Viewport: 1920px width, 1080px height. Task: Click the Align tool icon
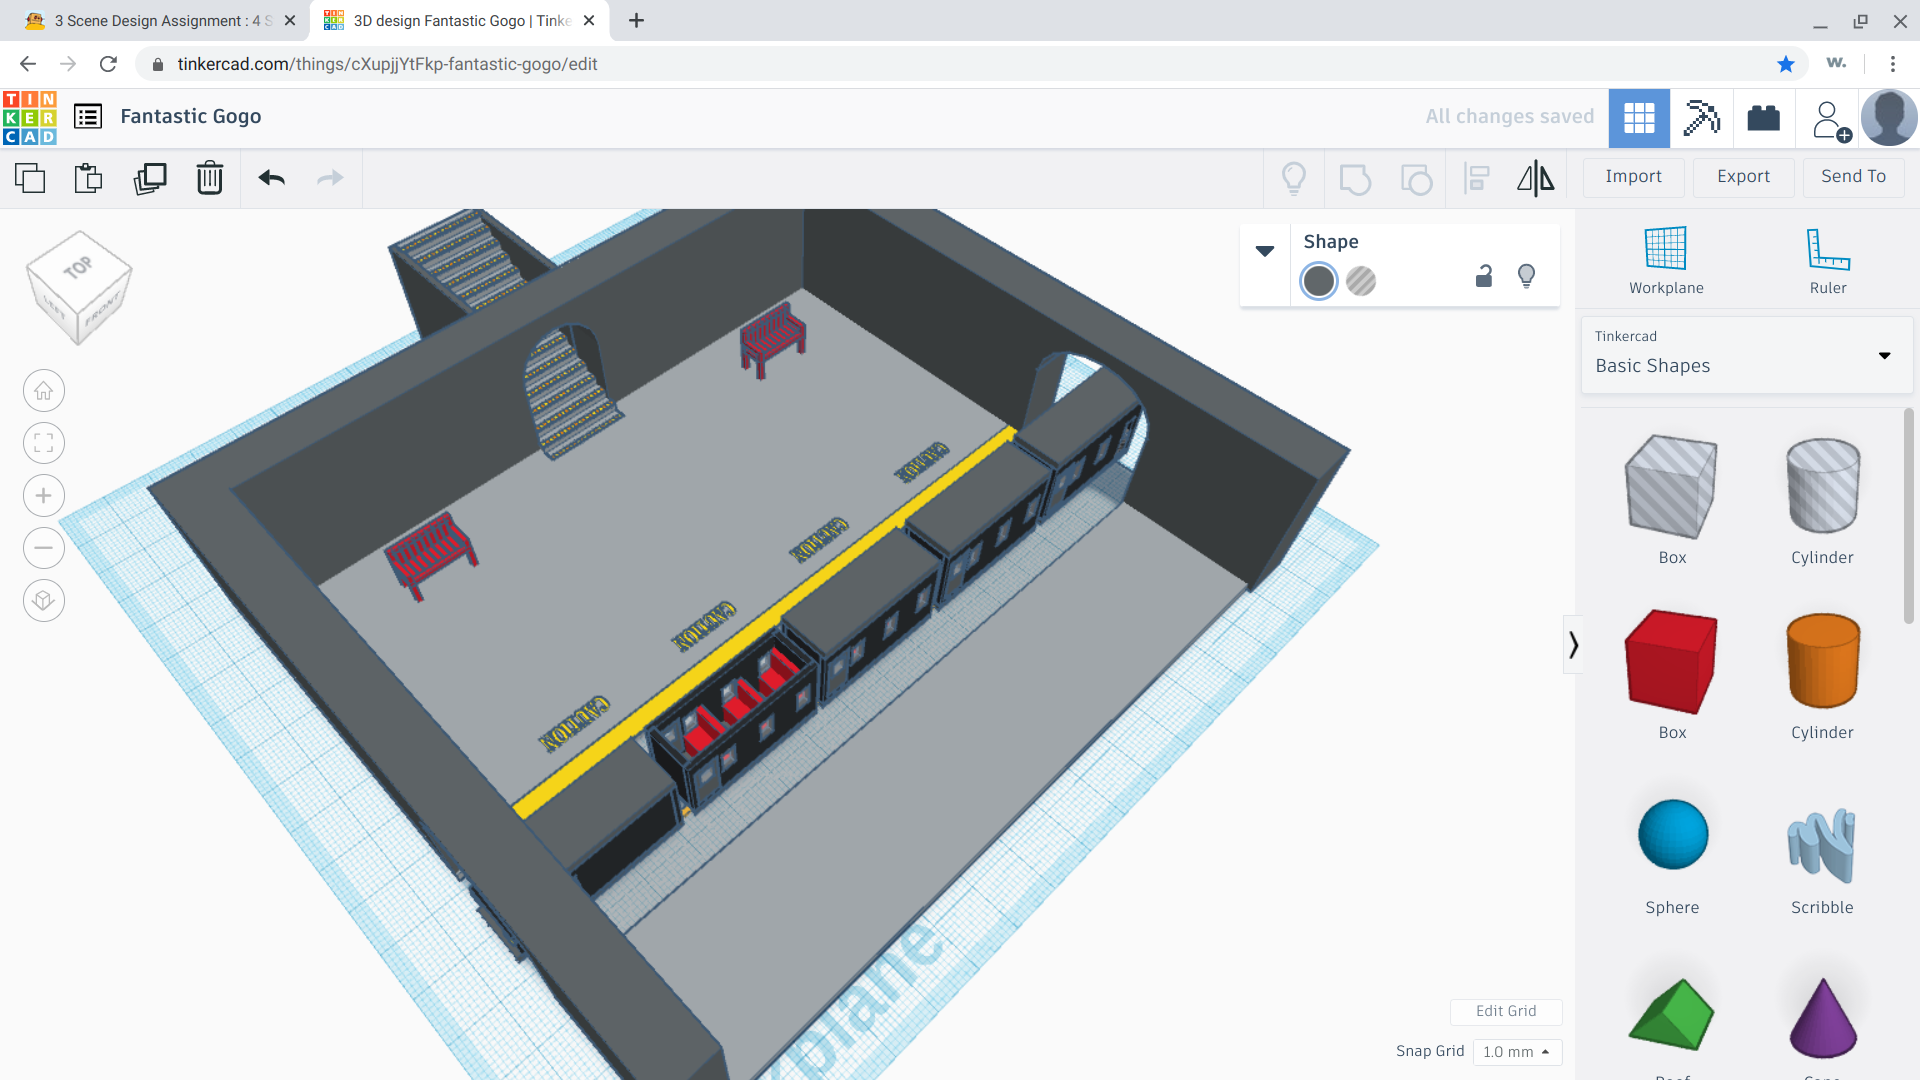point(1476,178)
